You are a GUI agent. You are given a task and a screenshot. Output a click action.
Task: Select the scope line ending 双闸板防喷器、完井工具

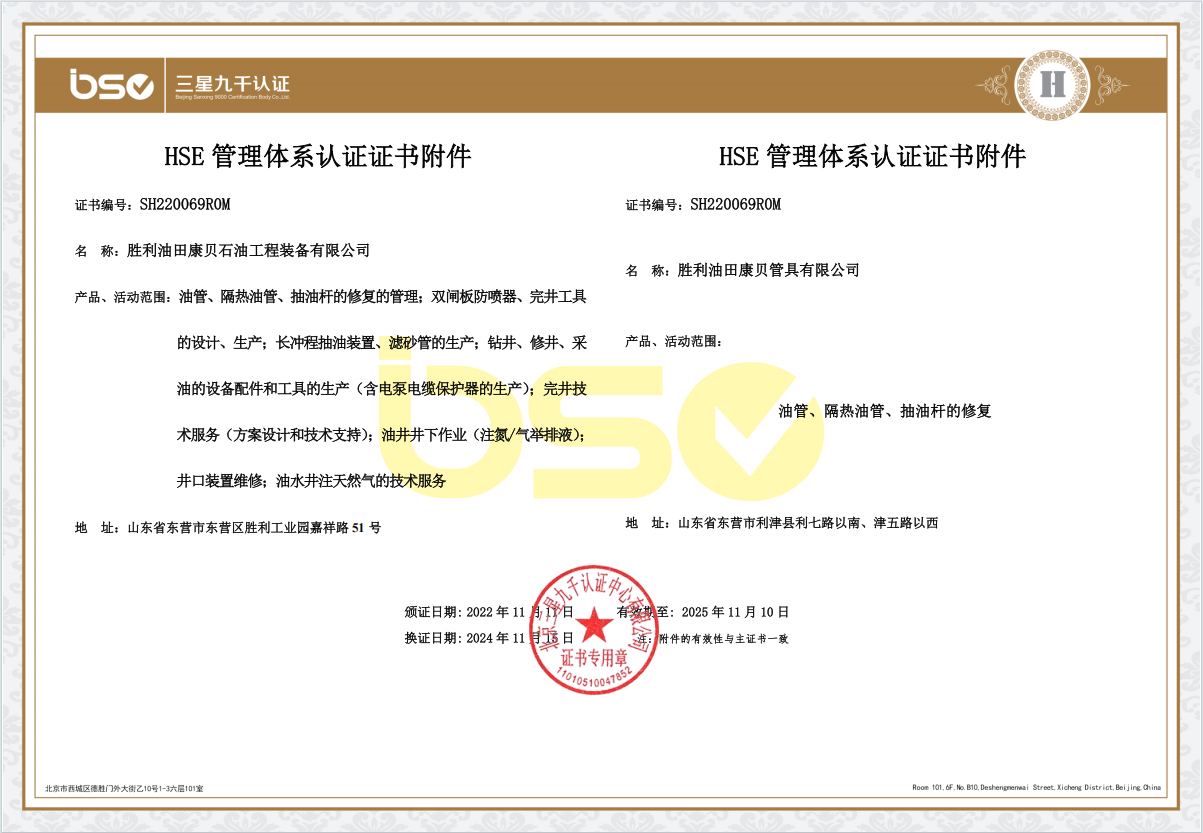click(x=382, y=297)
